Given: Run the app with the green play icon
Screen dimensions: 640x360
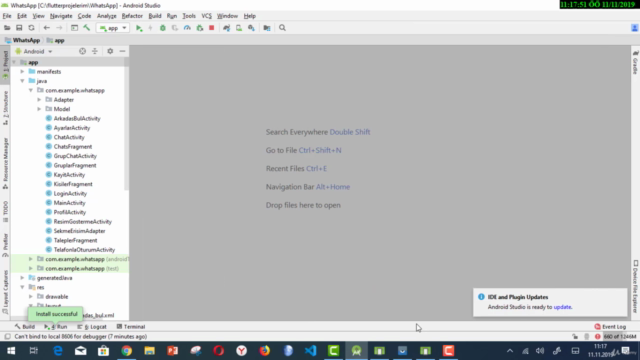Looking at the screenshot, I should point(139,28).
